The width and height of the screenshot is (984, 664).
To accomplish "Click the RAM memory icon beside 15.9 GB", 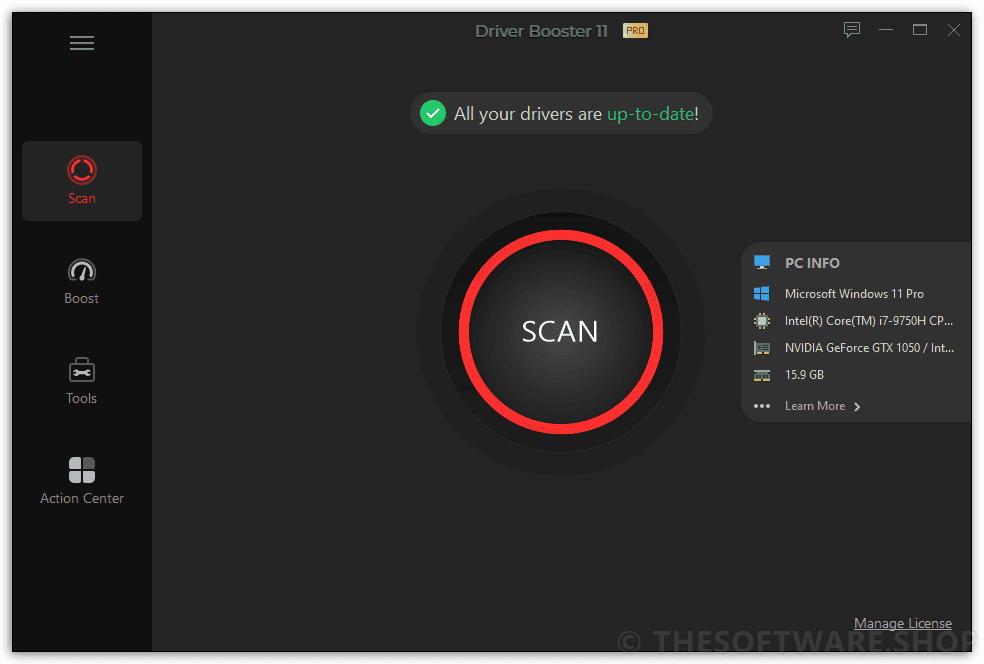I will click(x=762, y=375).
